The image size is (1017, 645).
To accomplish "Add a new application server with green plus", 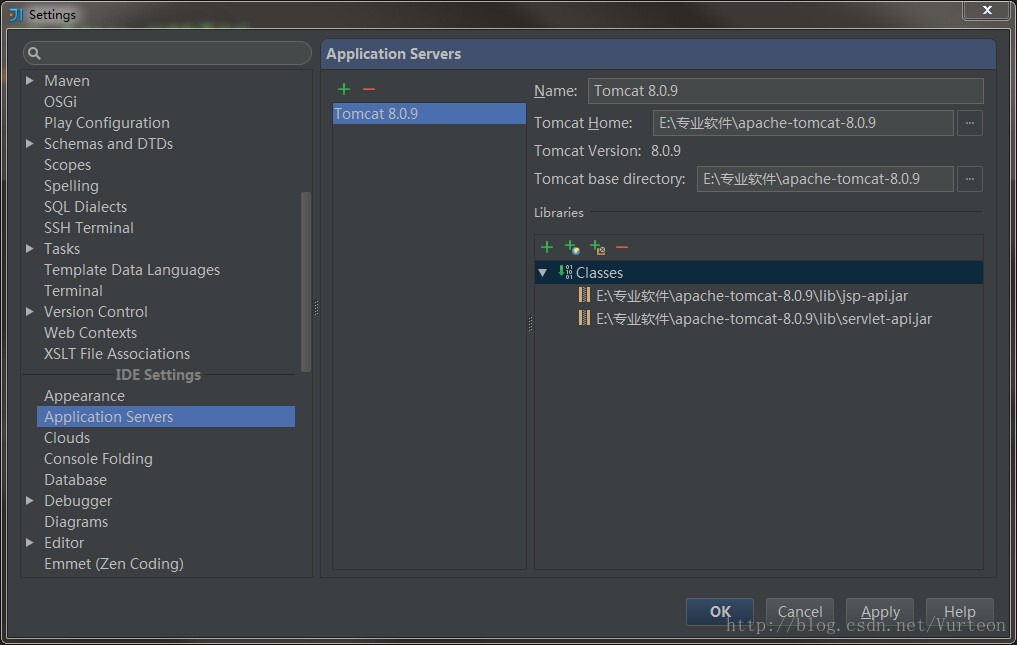I will point(344,89).
